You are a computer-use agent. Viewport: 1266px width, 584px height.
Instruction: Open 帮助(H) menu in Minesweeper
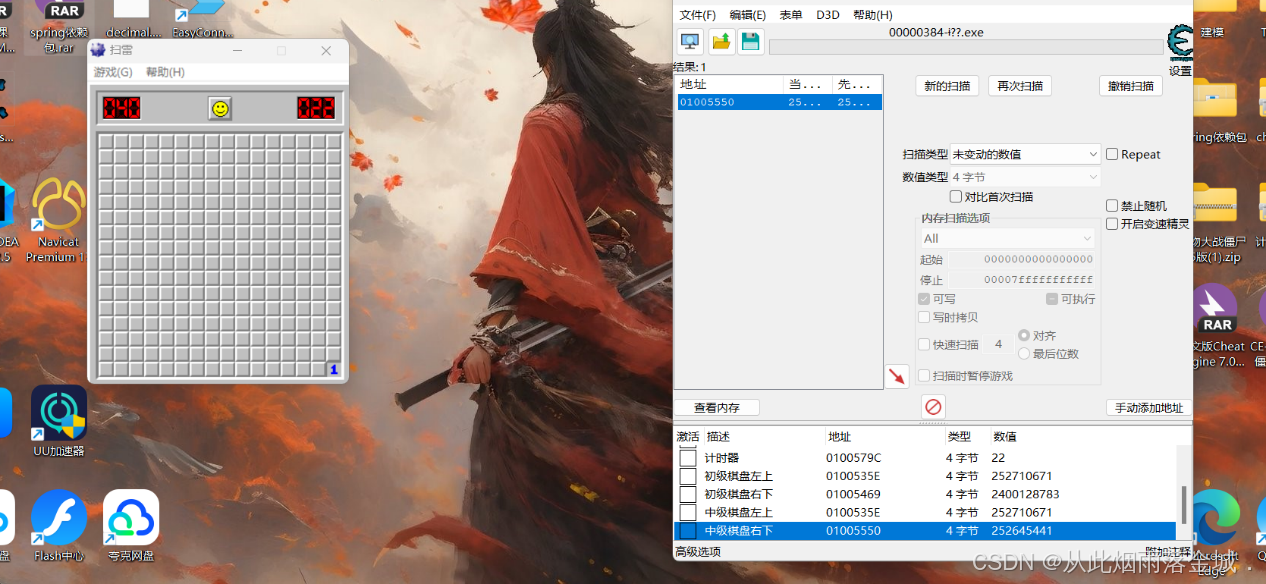165,72
